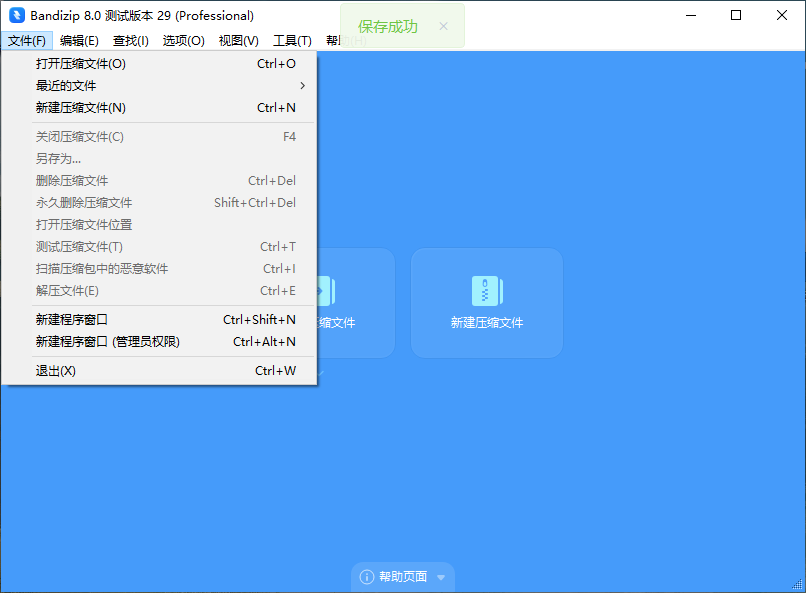Image resolution: width=806 pixels, height=593 pixels.
Task: Select 新建程序窗口 (管理员权限) entry
Action: point(159,342)
